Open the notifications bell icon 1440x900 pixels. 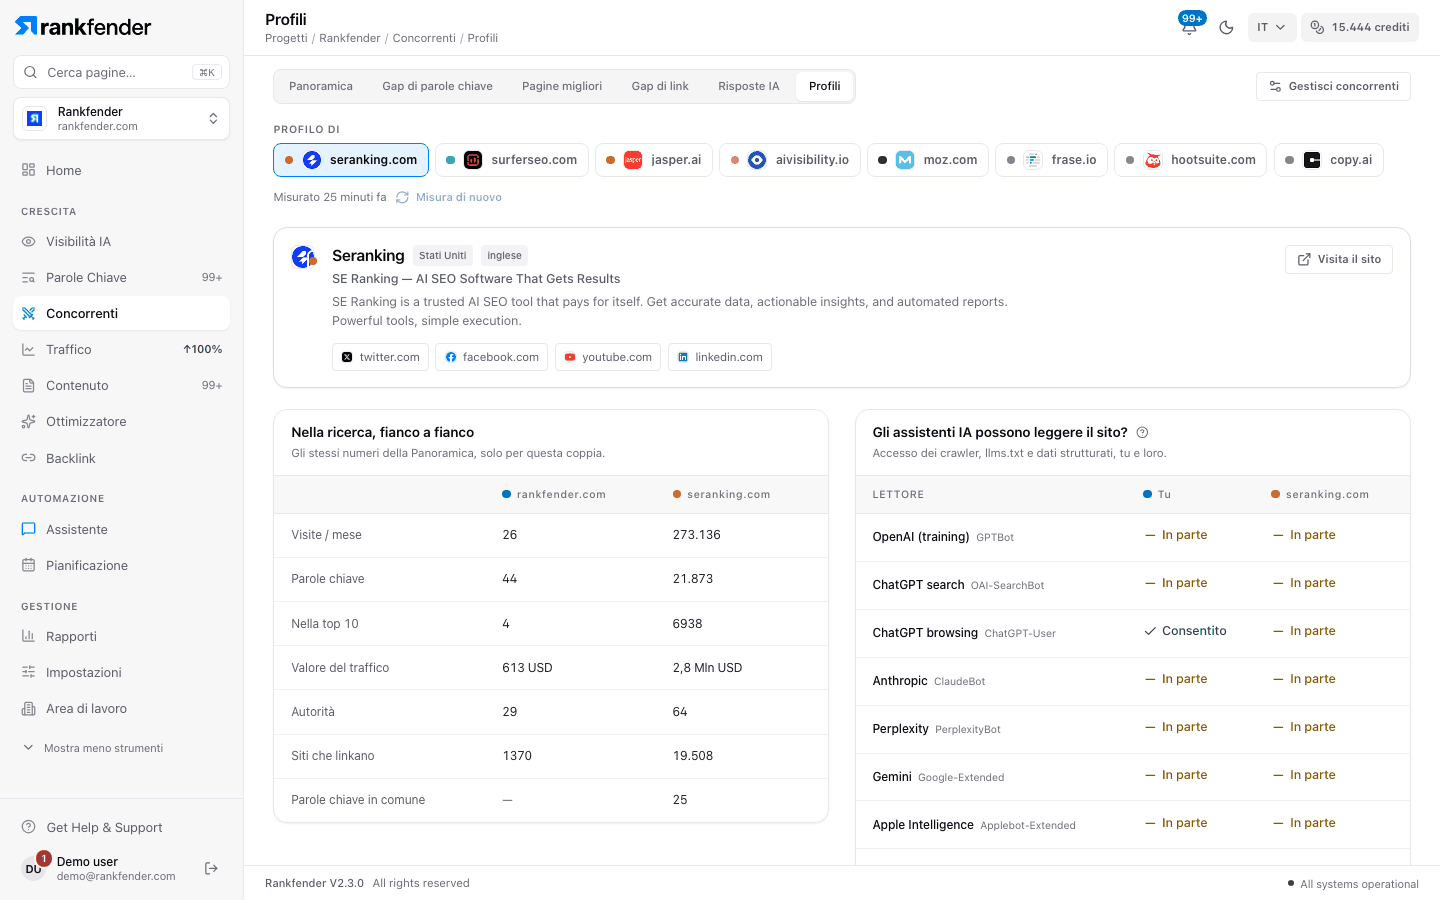(x=1189, y=27)
